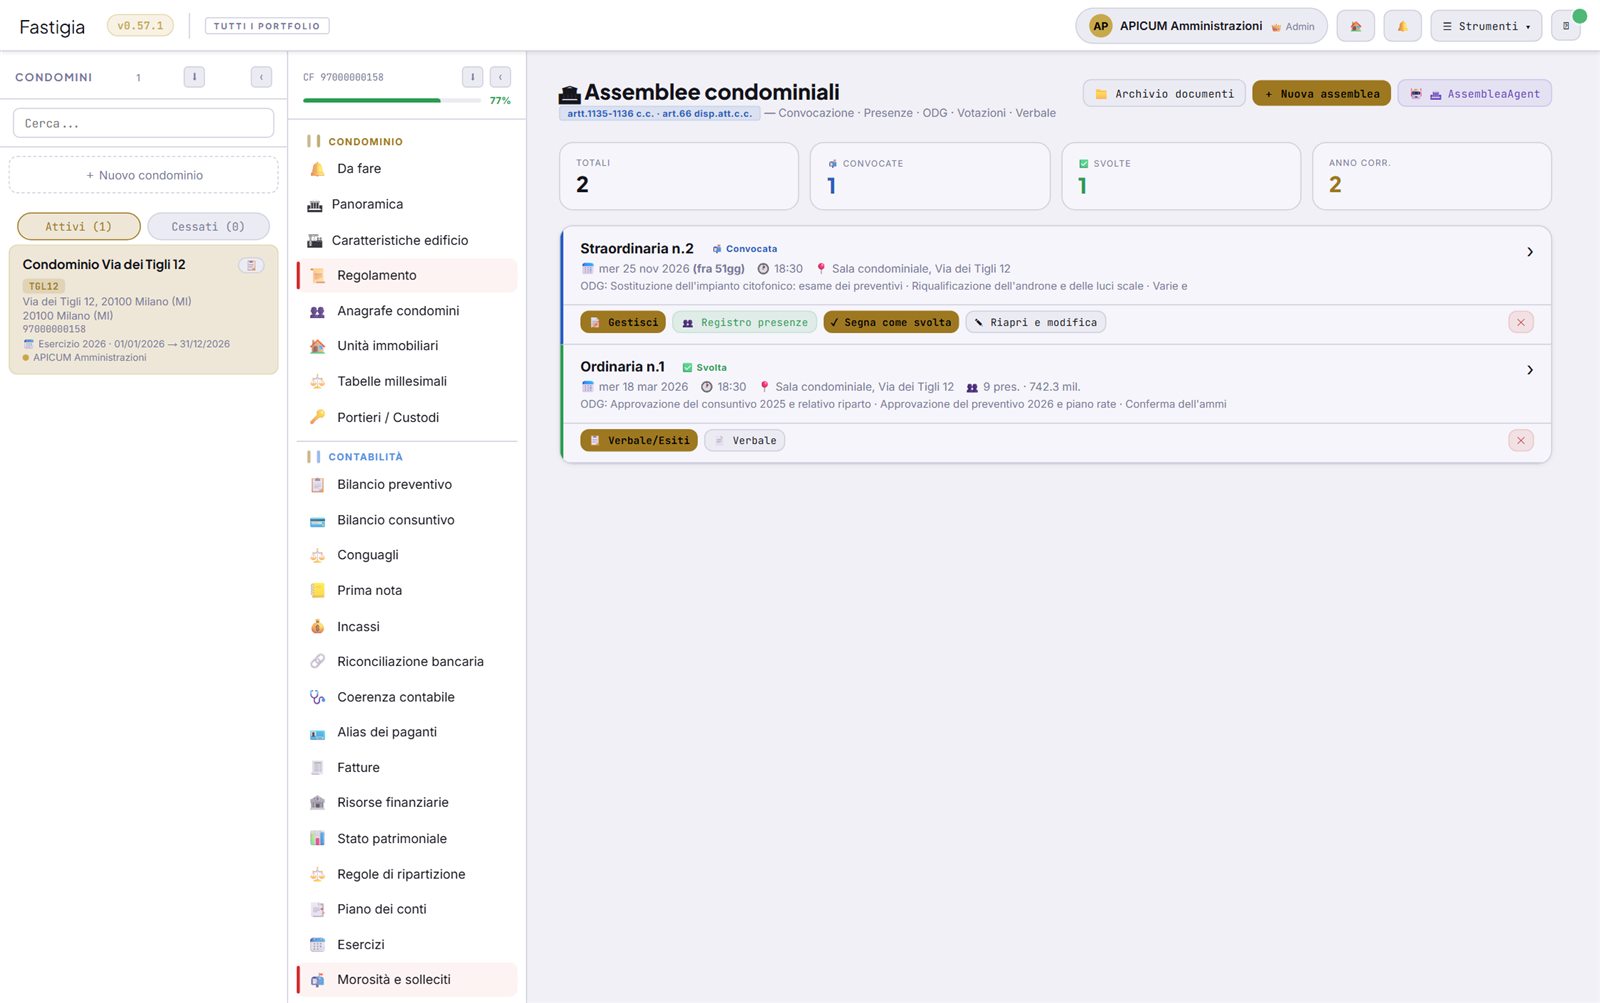The height and width of the screenshot is (1003, 1600).
Task: Click the money bag icon beside Incassi
Action: [x=317, y=626]
